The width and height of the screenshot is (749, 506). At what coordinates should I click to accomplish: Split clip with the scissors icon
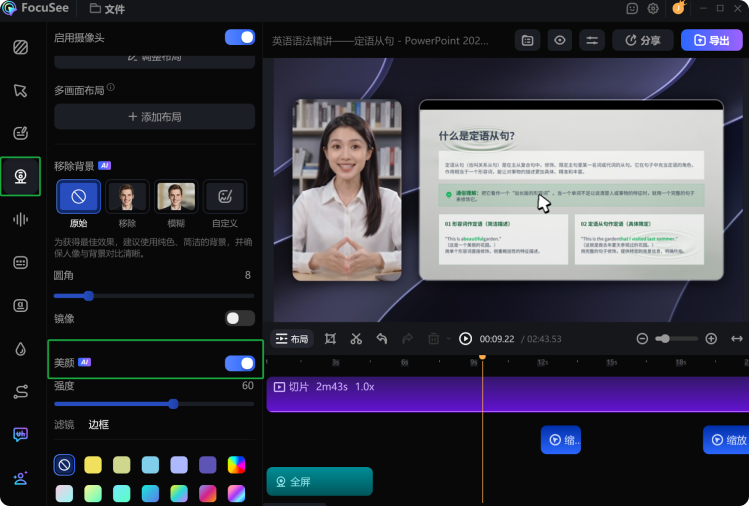tap(356, 339)
